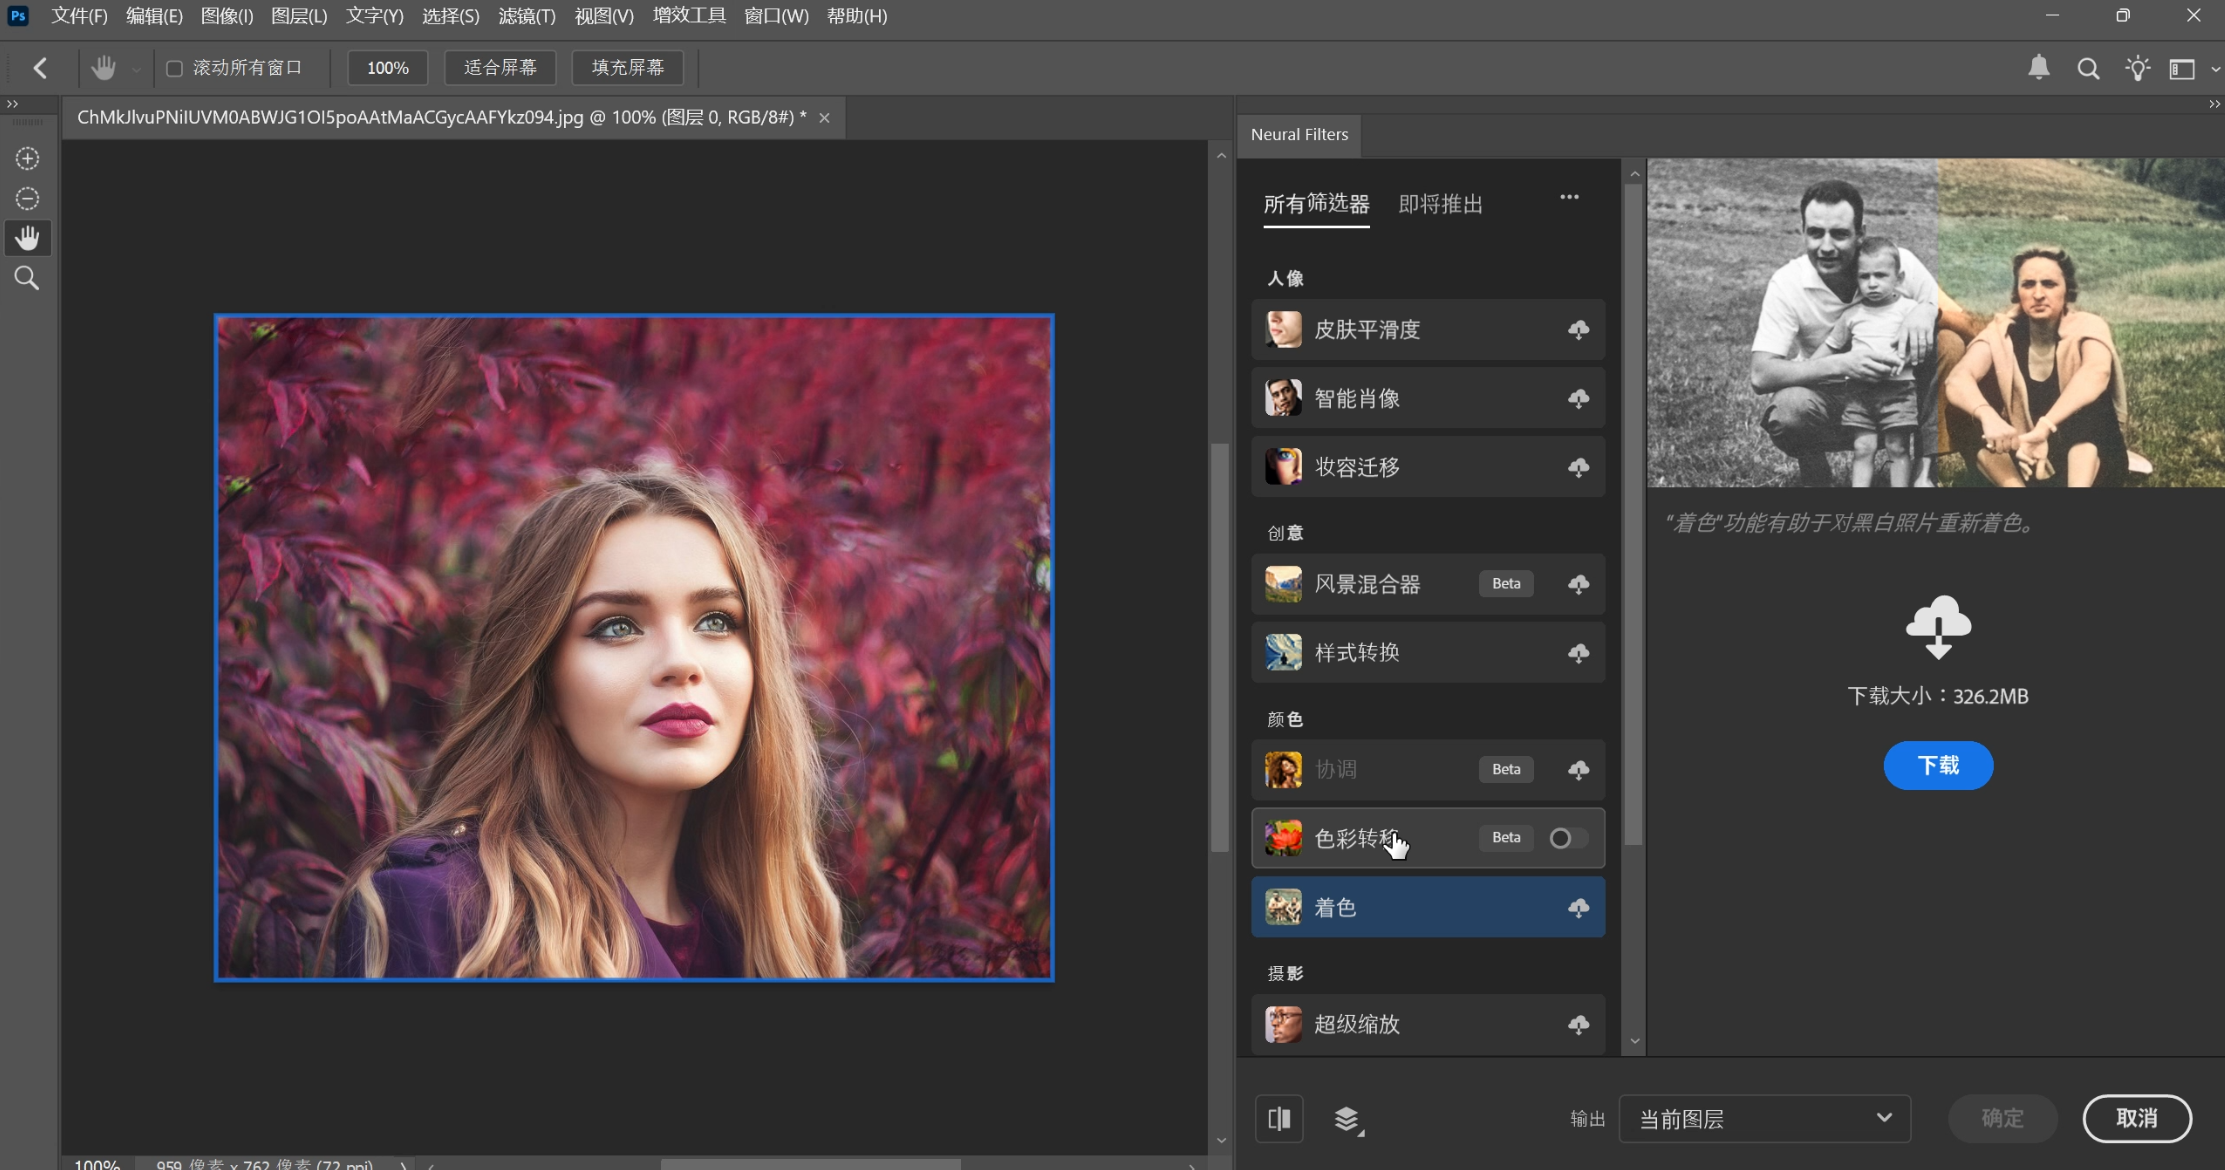Open the three-dots more options menu
The width and height of the screenshot is (2225, 1170).
click(1569, 197)
